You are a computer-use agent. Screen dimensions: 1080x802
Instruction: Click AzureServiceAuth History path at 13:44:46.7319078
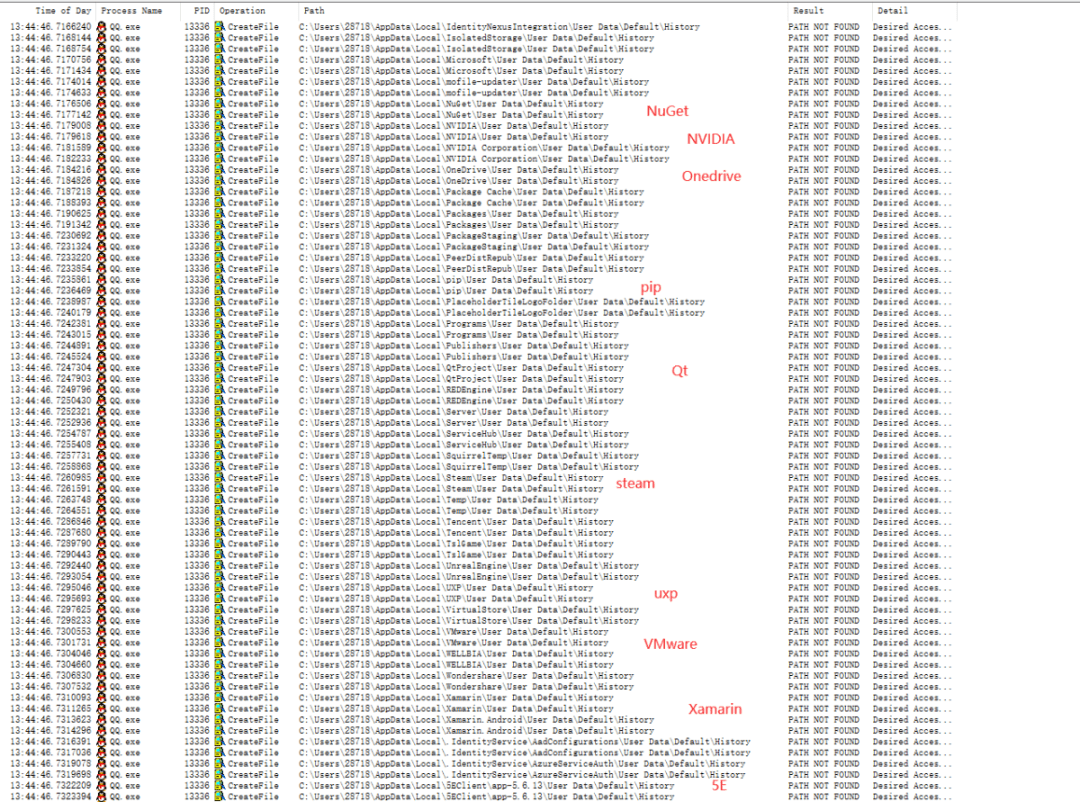click(522, 764)
